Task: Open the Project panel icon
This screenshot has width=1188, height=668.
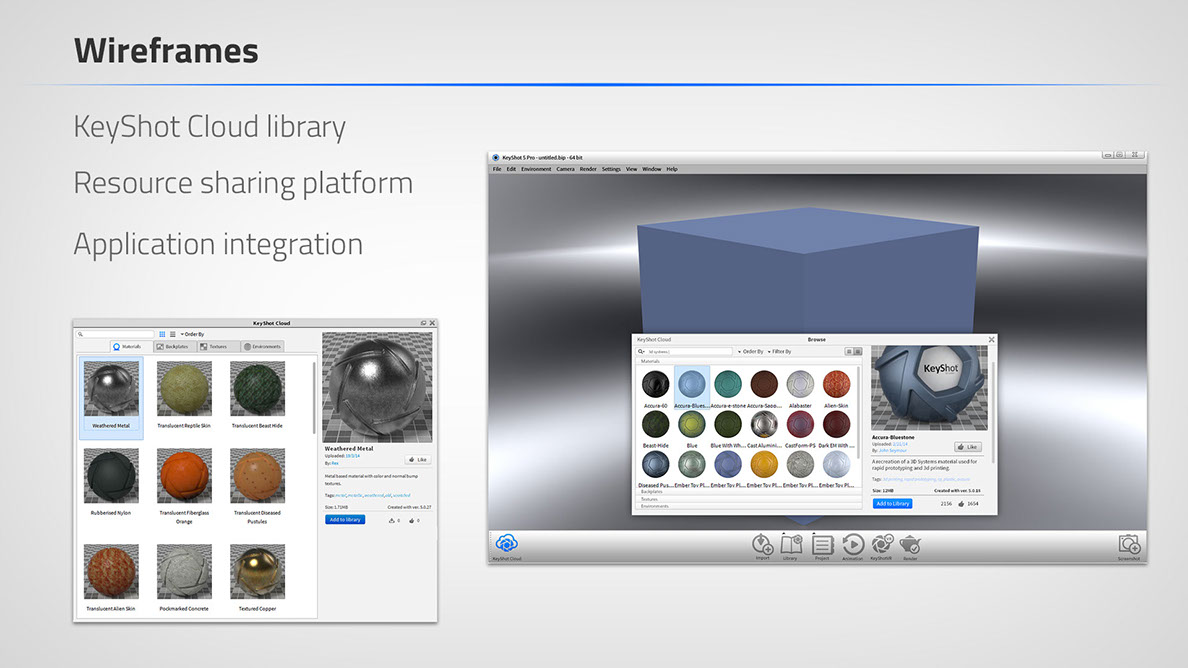Action: [x=822, y=544]
